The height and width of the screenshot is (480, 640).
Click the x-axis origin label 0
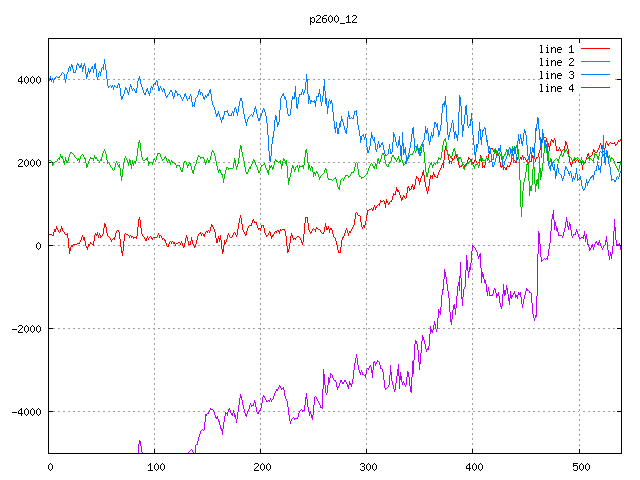50,467
